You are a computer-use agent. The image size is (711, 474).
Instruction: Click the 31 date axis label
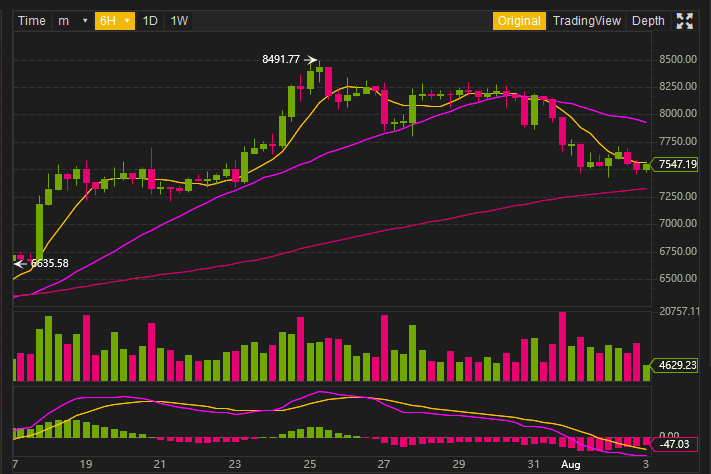point(533,464)
